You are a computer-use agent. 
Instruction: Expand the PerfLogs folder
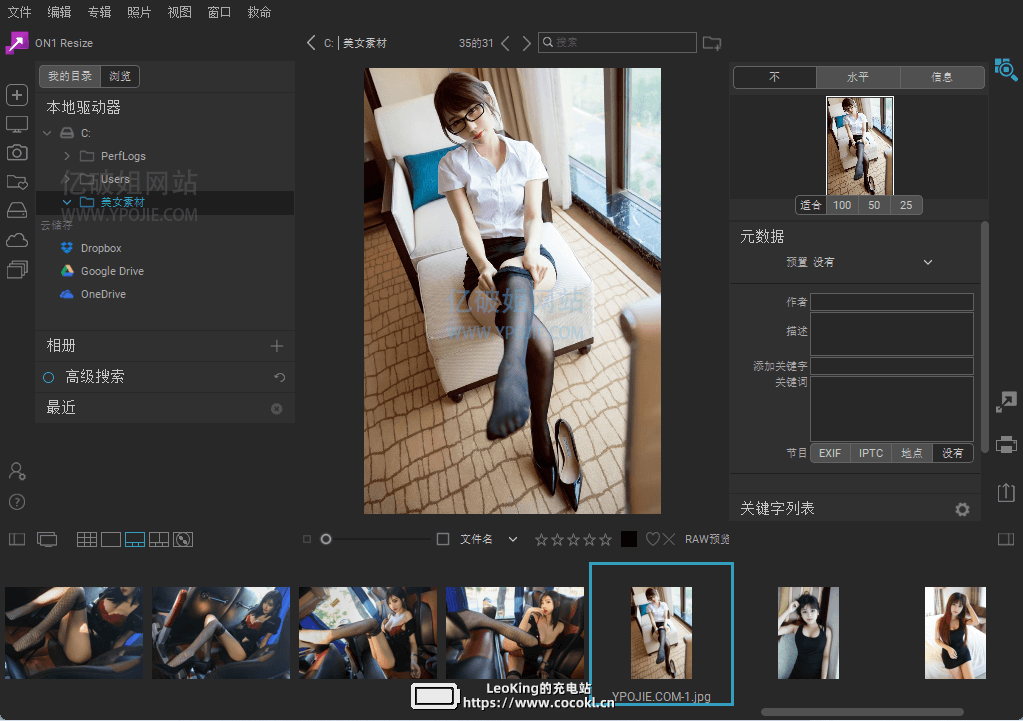67,156
